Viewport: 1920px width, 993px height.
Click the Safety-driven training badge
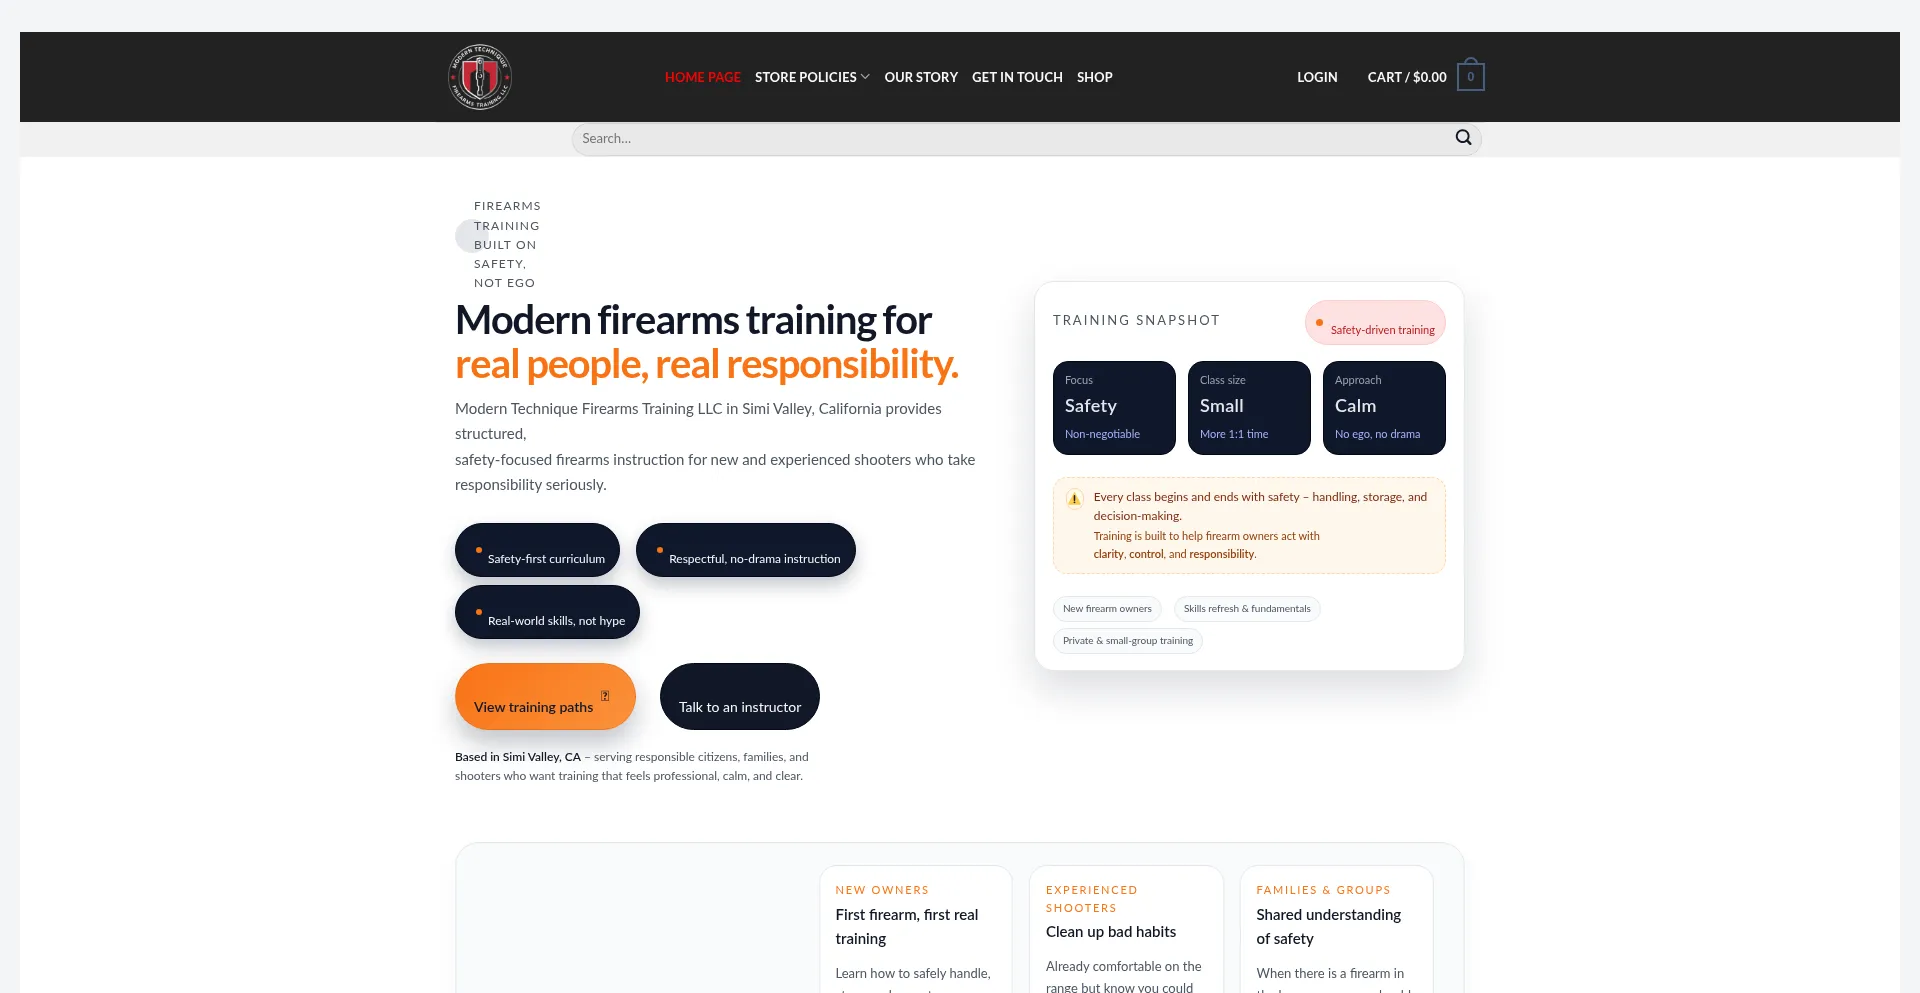[1375, 323]
